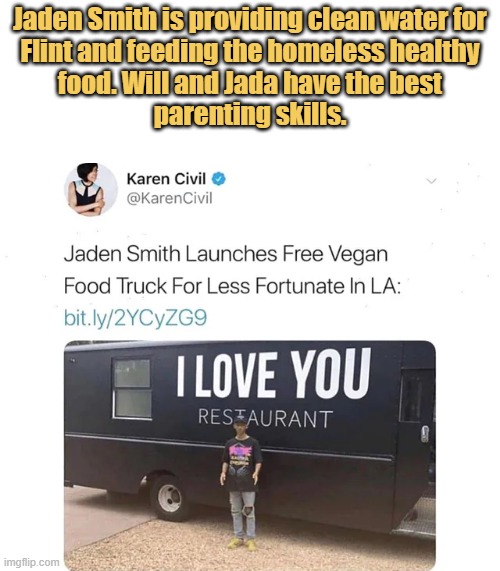Click the blue verified badge
Screen dimensions: 500x571
[x=218, y=179]
